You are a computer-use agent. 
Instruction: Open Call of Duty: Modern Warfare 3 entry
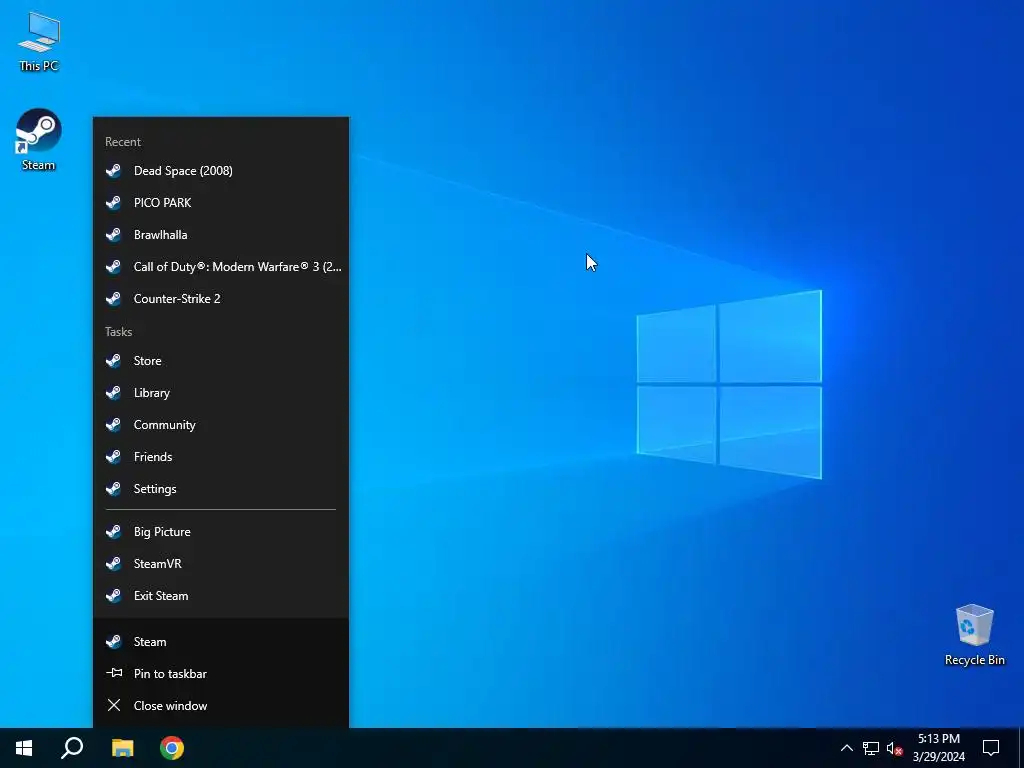(221, 266)
